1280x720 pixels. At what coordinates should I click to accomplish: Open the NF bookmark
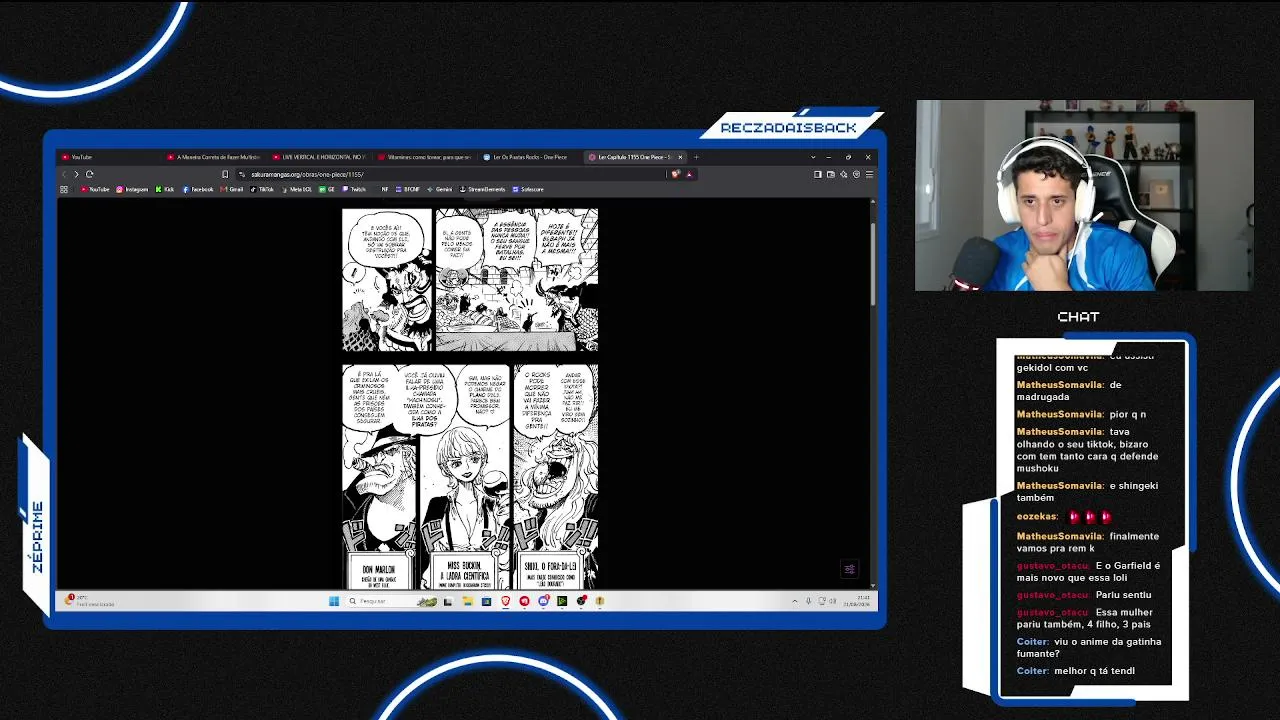click(385, 189)
